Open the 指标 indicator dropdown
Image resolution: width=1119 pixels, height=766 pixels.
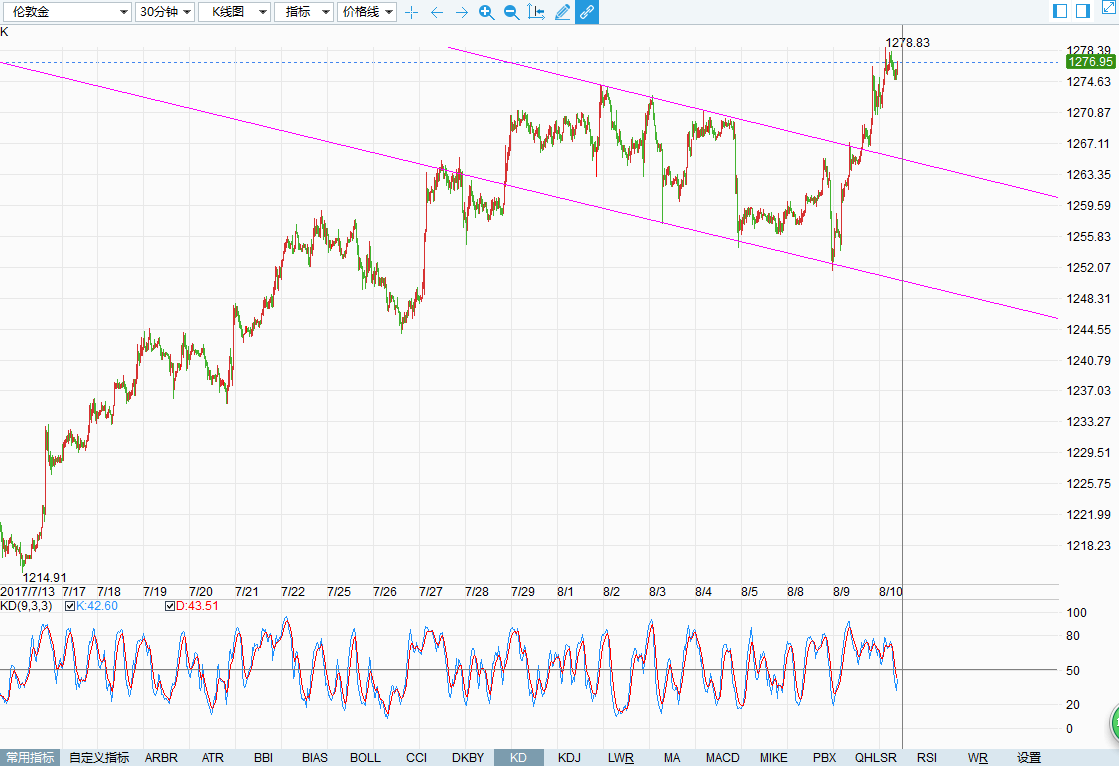[304, 12]
